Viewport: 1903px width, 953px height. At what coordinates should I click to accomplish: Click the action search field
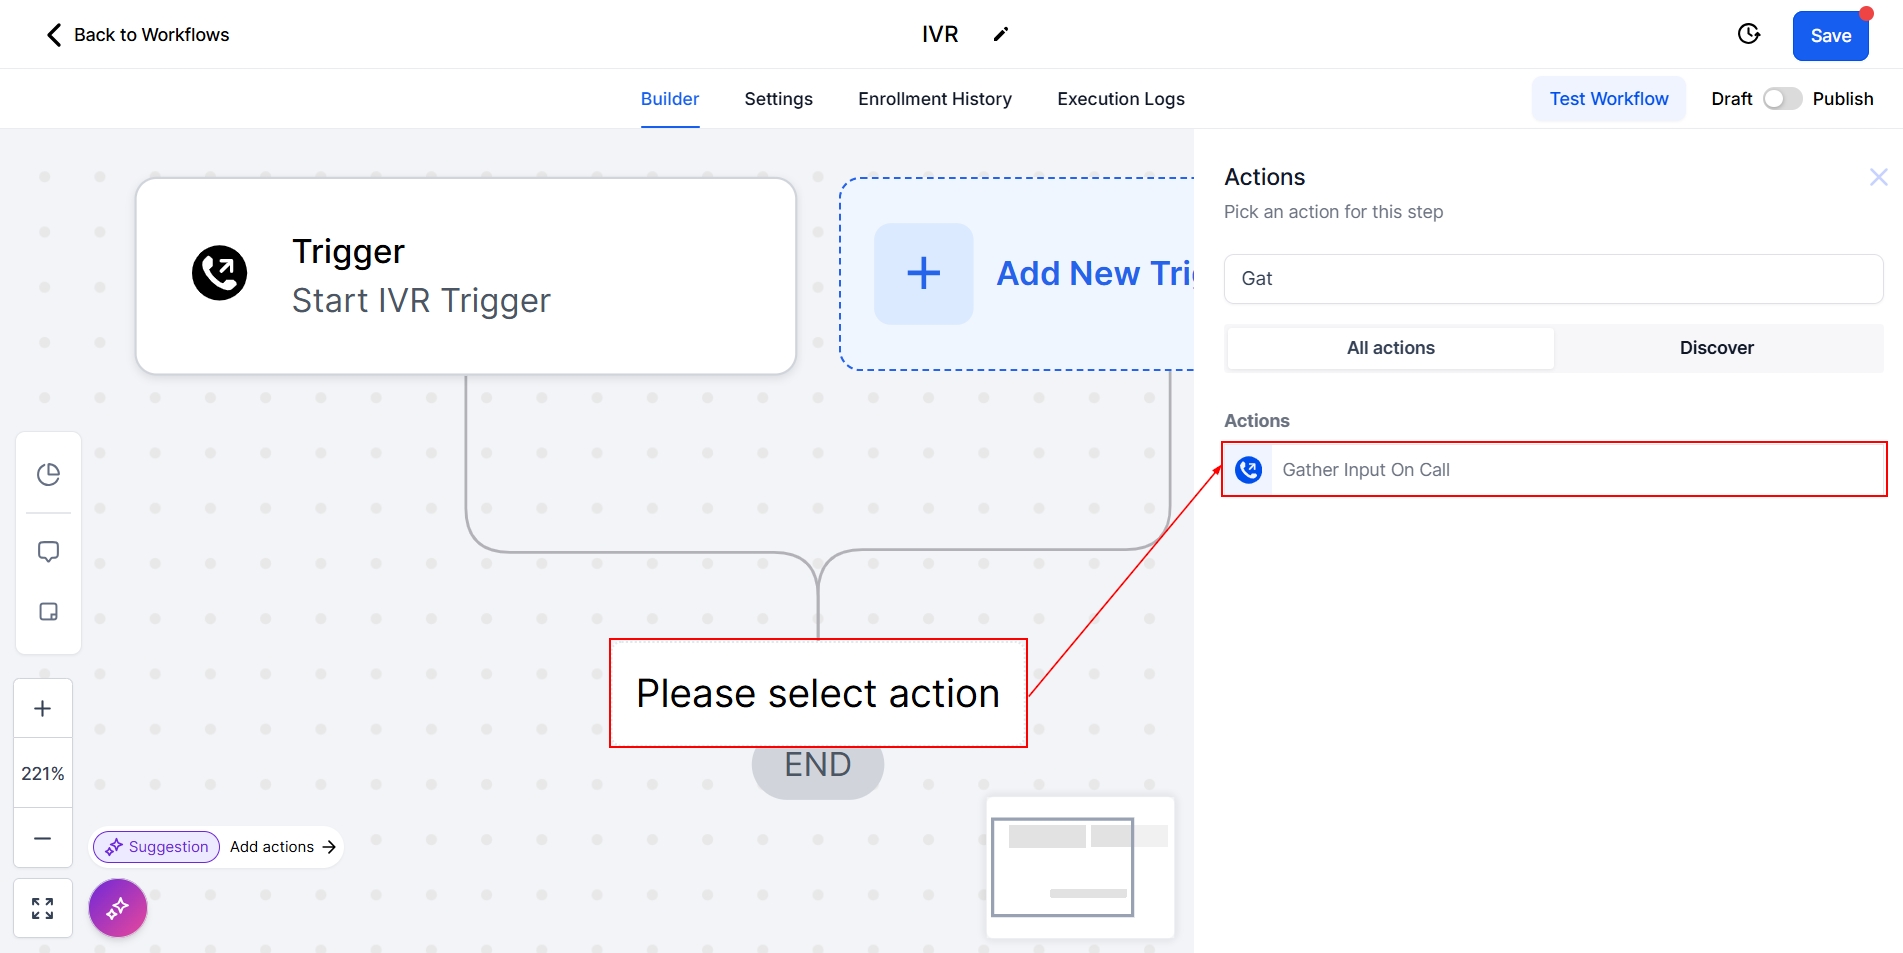click(x=1553, y=279)
